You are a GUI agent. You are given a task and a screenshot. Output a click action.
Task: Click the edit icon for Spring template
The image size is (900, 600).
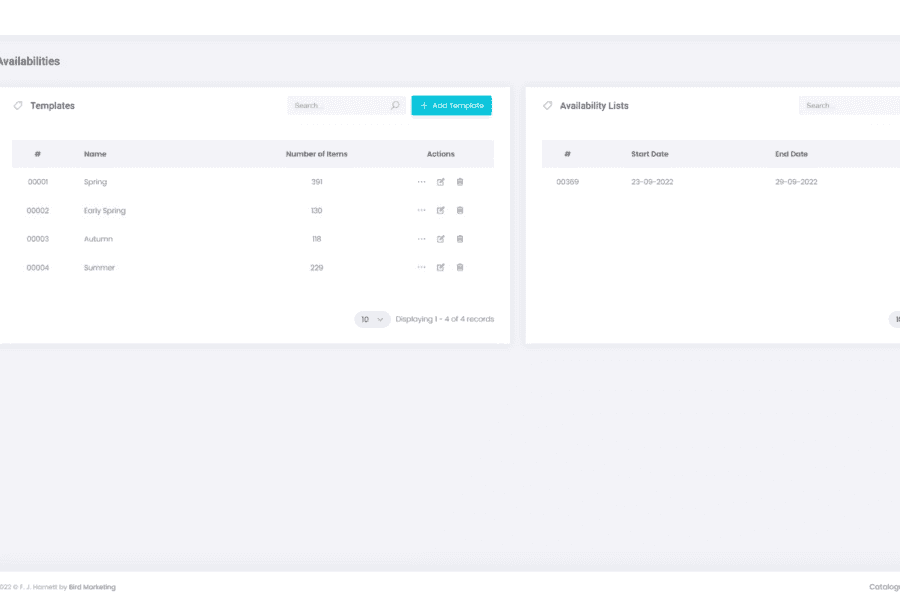[x=440, y=182]
